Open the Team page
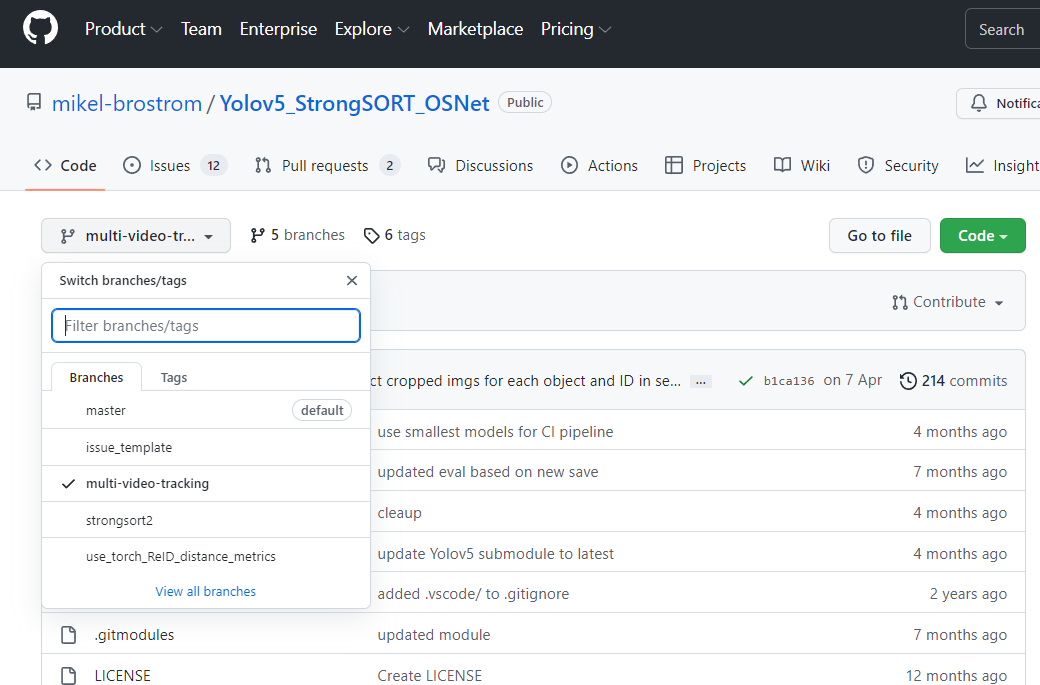The width and height of the screenshot is (1040, 685). point(201,29)
